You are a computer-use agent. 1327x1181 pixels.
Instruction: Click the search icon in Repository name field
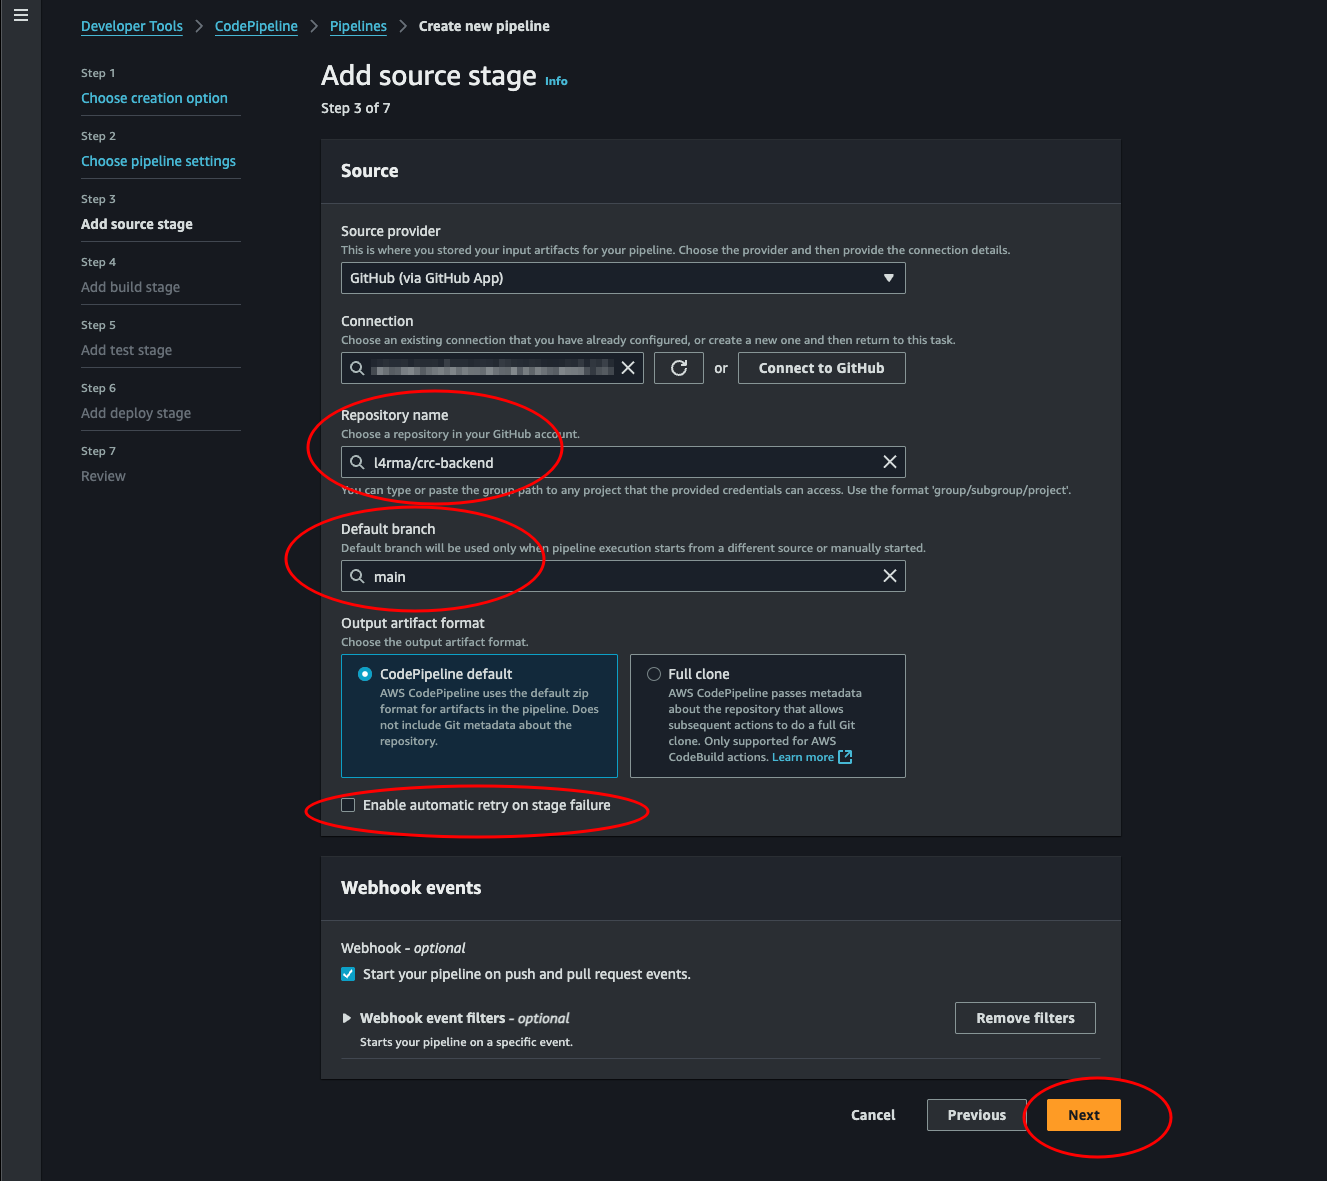(x=357, y=462)
